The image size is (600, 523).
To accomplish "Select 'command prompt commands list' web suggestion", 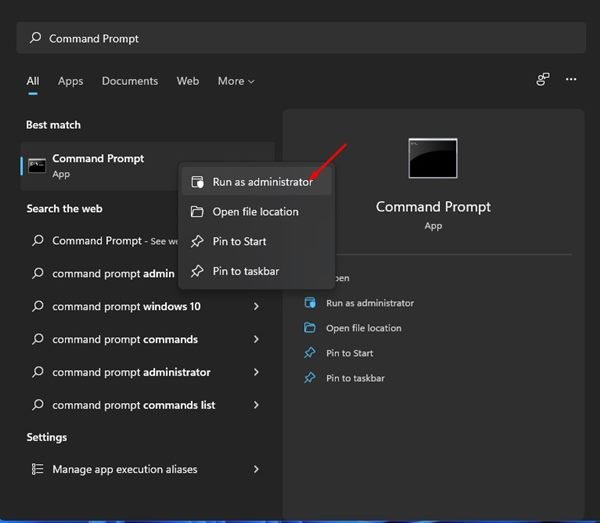I will [147, 405].
